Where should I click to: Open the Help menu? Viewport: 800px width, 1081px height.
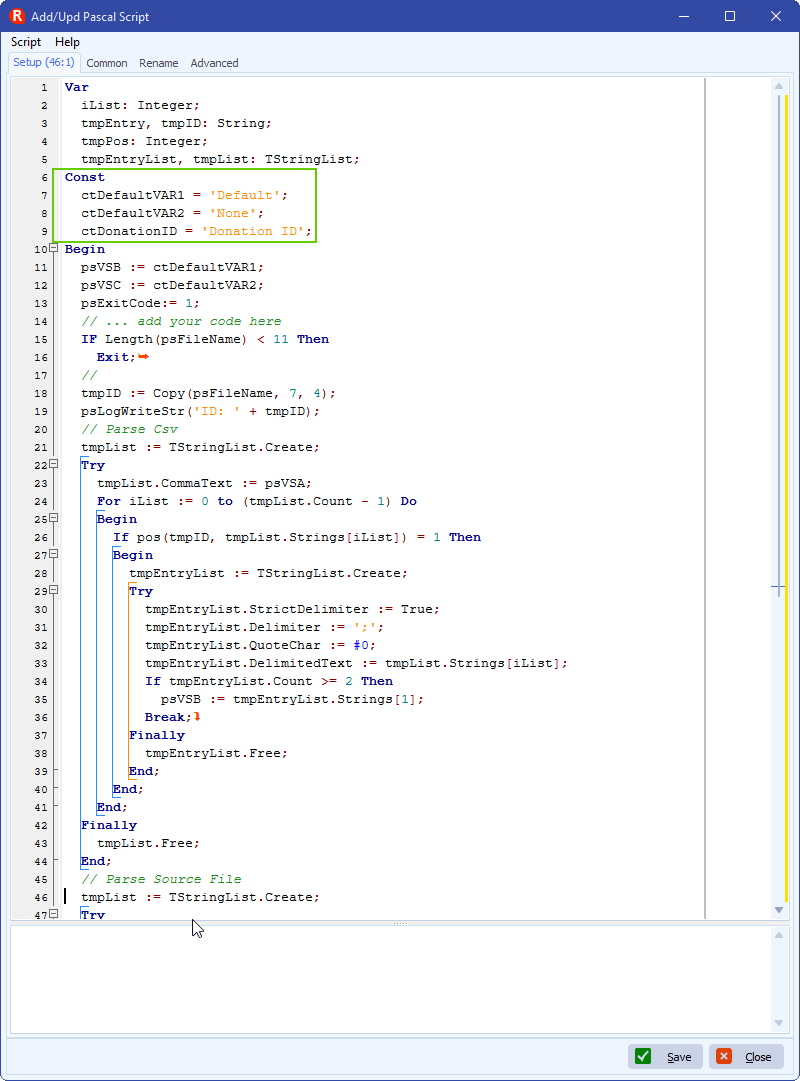[67, 42]
